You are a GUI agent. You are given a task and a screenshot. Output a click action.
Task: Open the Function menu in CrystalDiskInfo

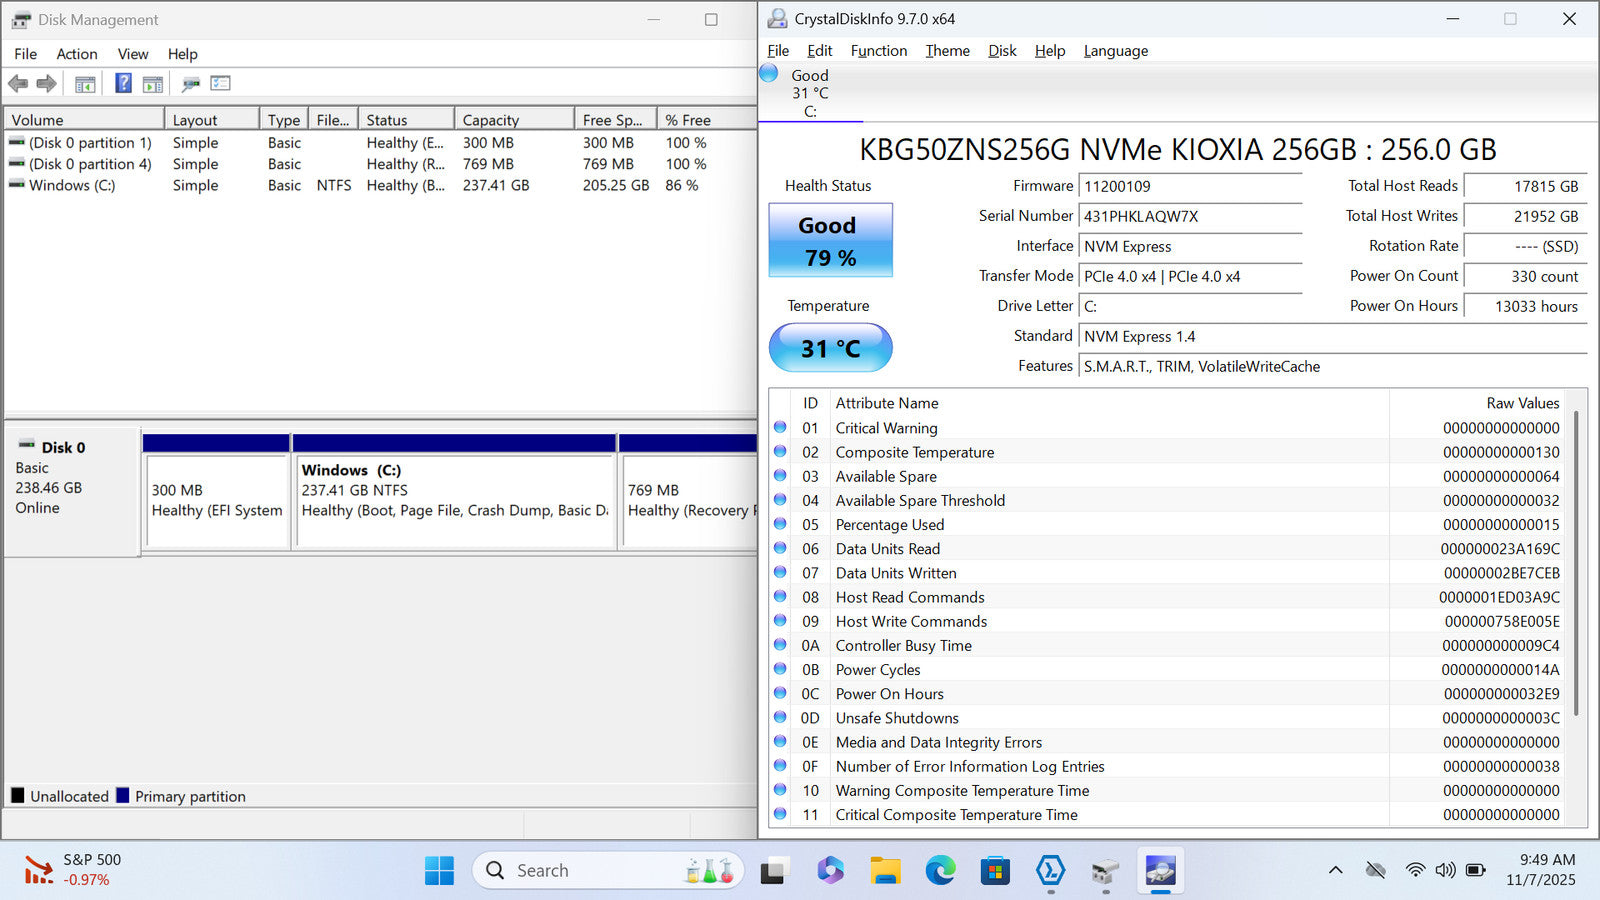point(878,51)
